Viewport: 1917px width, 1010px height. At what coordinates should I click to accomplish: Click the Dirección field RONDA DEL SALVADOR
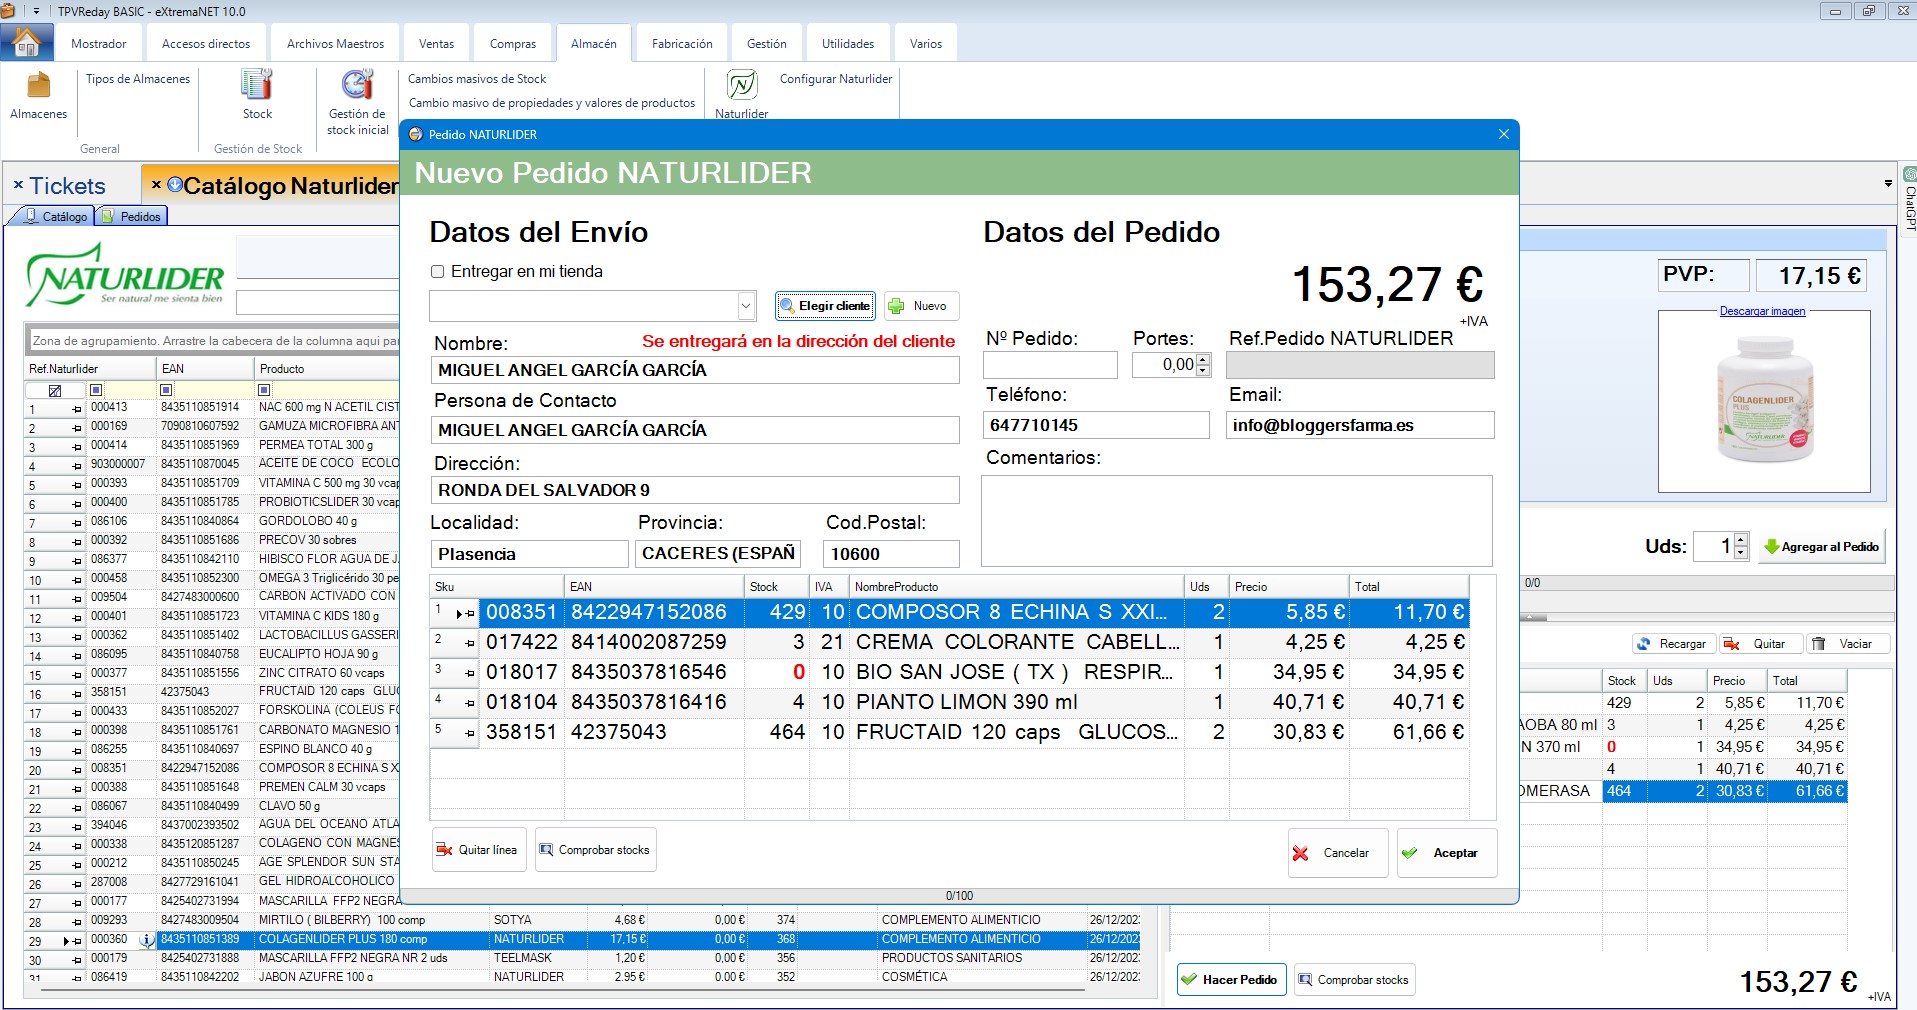point(695,490)
